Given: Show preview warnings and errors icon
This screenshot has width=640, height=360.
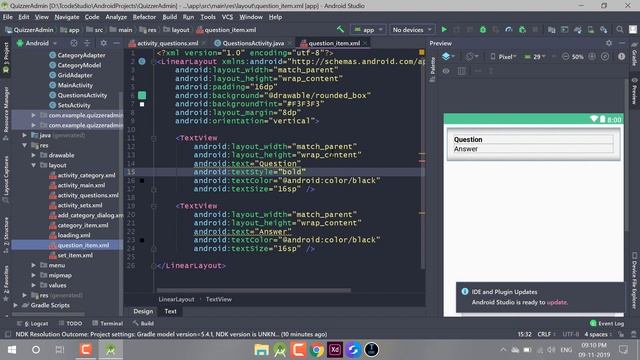Looking at the screenshot, I should pyautogui.click(x=621, y=57).
